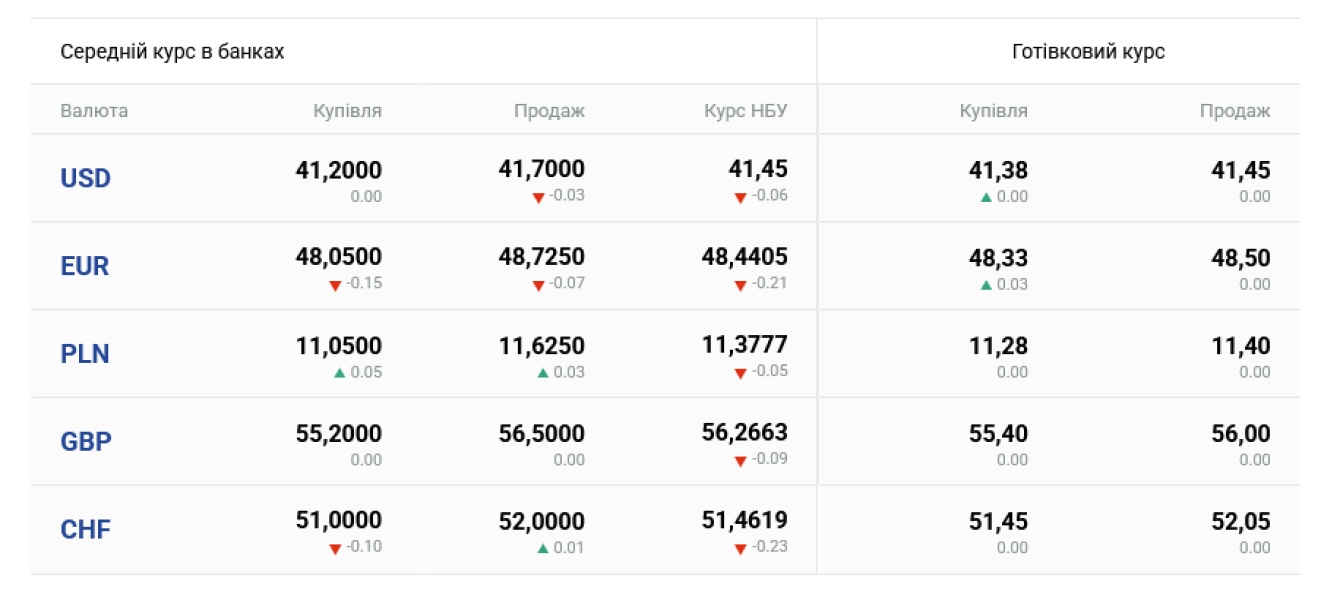Click the USD bank buy rate 41,2000
Viewport: 1321px width, 600px height.
coord(338,170)
